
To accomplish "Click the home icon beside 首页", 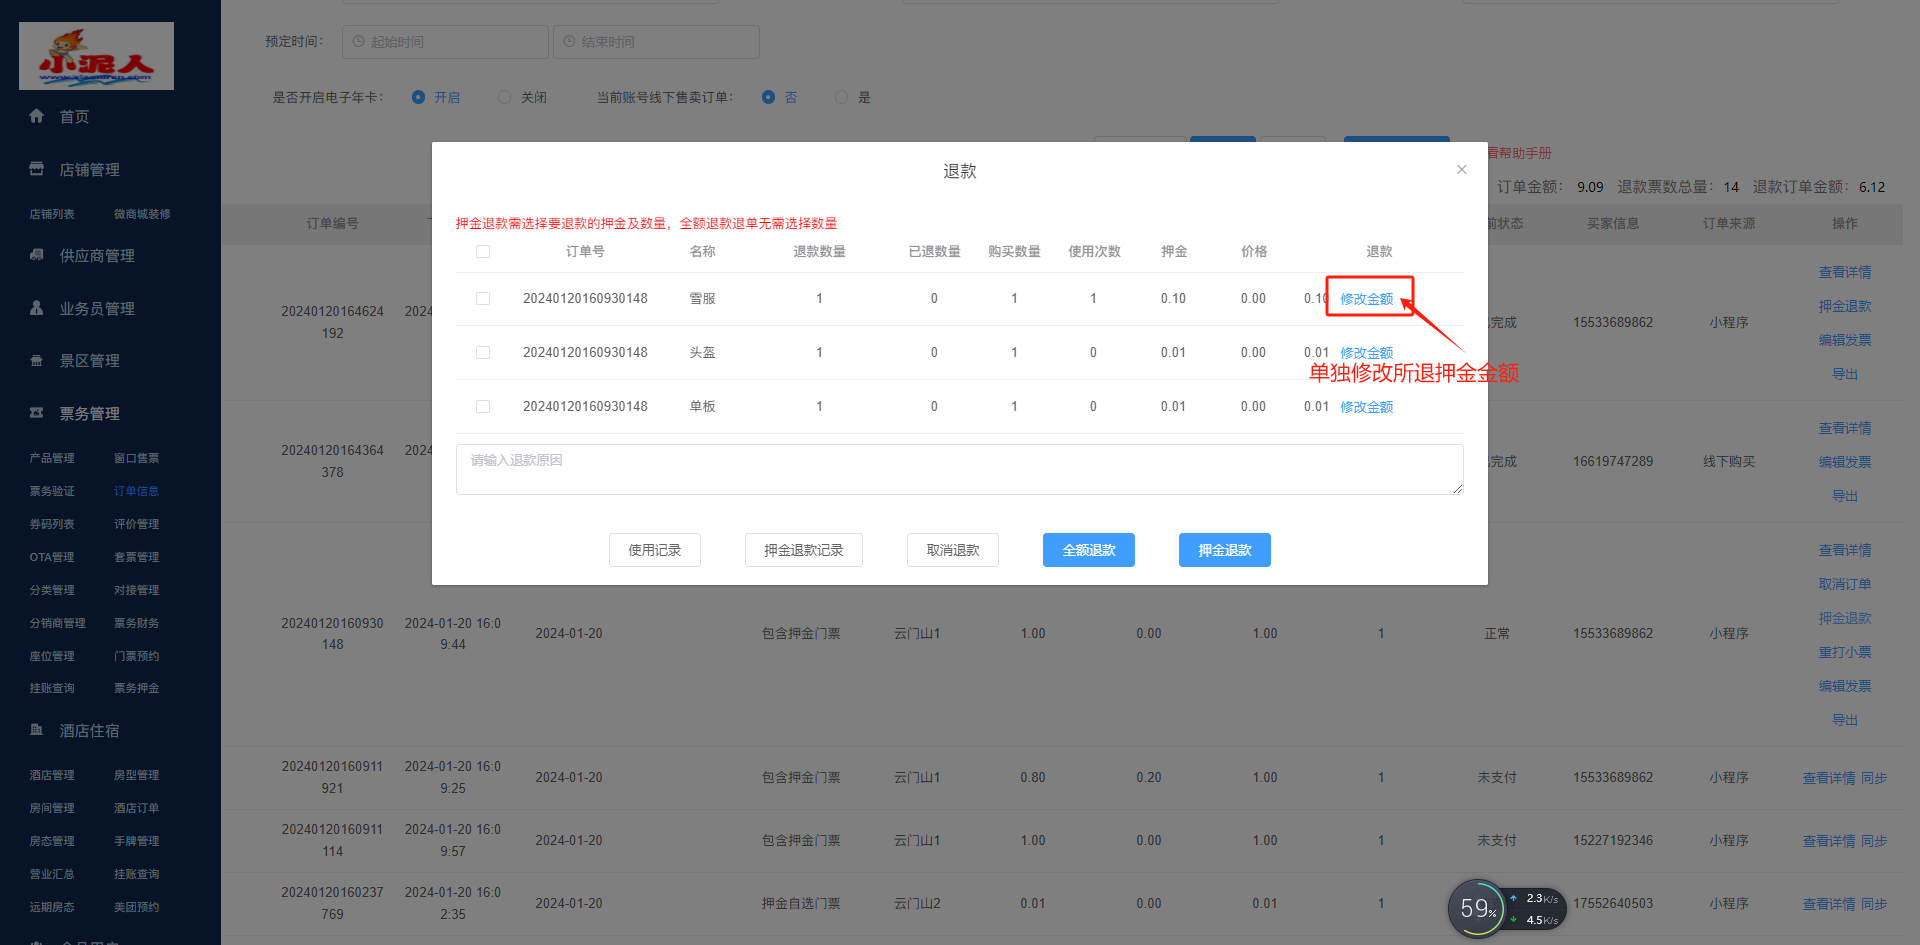I will pyautogui.click(x=37, y=116).
